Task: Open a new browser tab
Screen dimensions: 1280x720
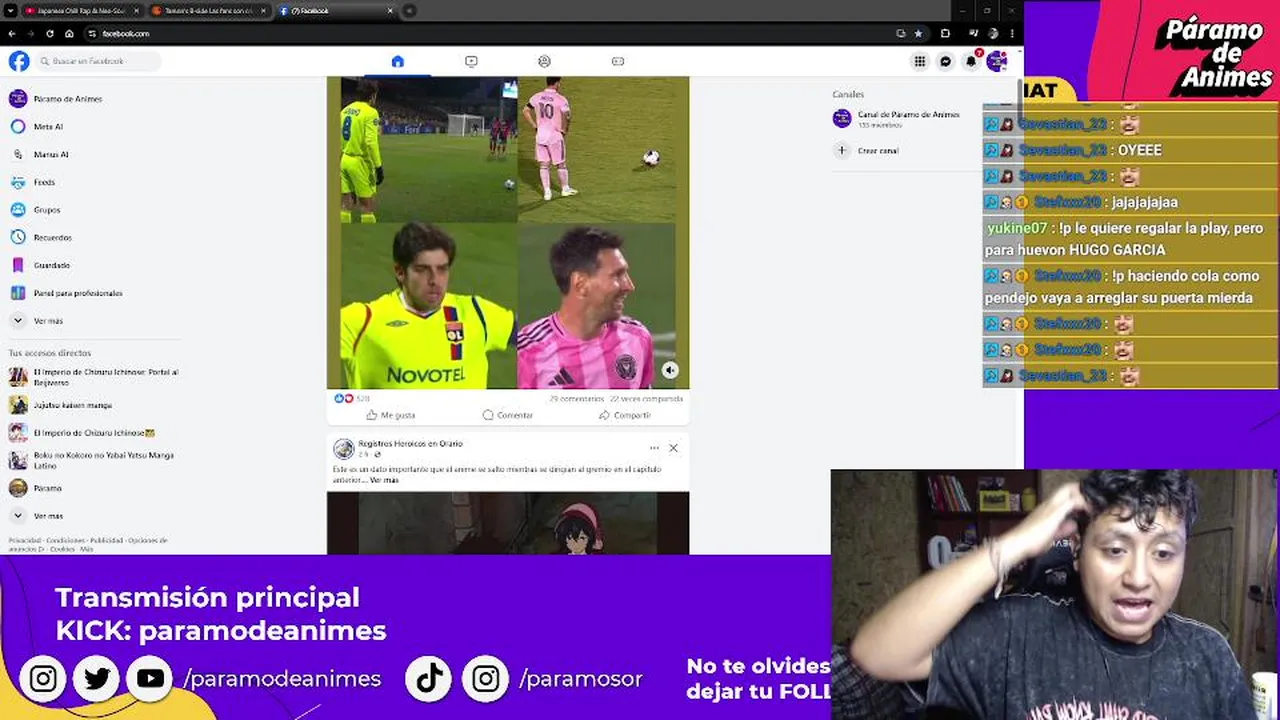Action: 409,10
